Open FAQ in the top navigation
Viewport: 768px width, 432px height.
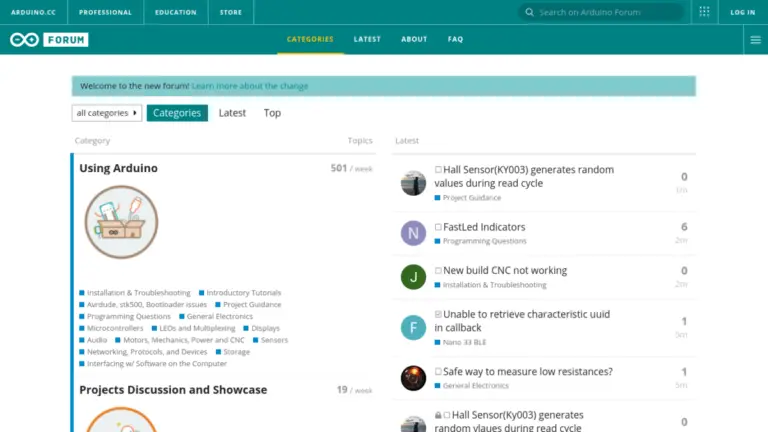pyautogui.click(x=455, y=39)
